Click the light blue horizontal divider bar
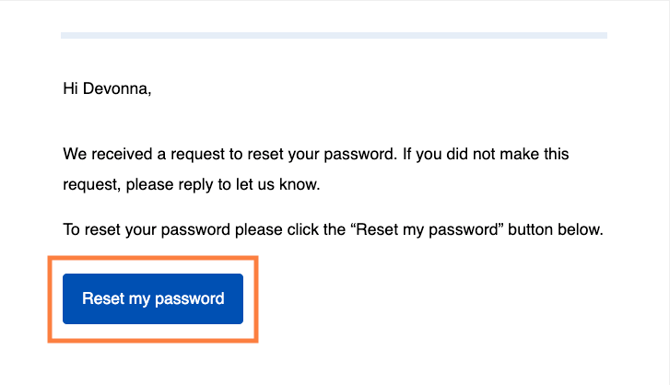The width and height of the screenshot is (670, 385). 334,35
